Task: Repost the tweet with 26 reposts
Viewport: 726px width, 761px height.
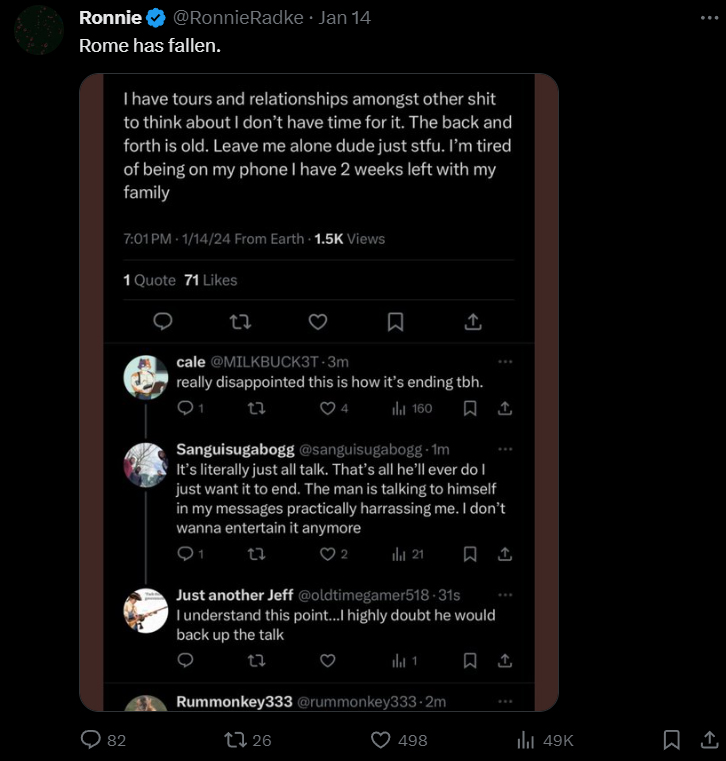Action: (x=235, y=740)
